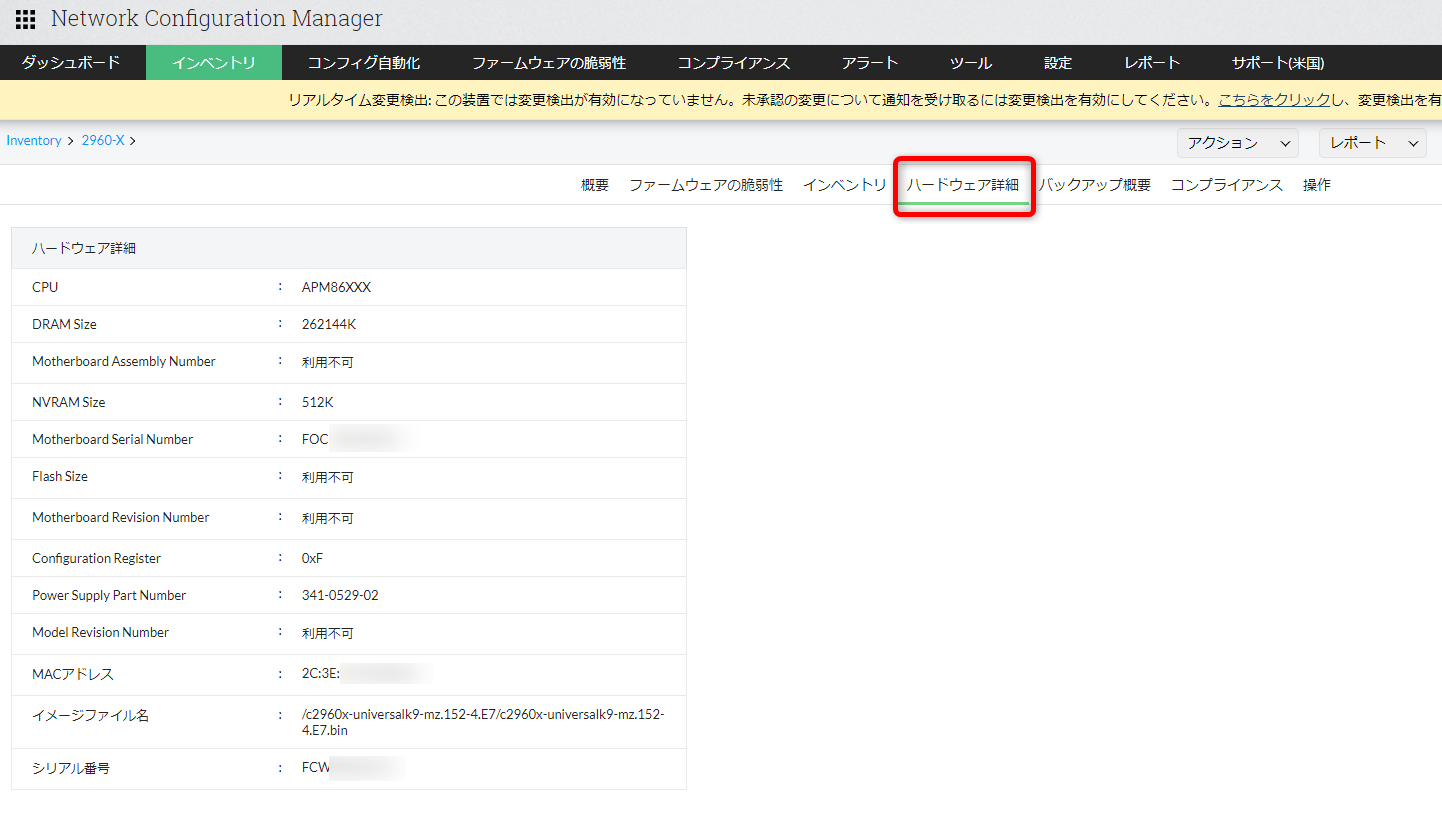
Task: Click the NVRAM Size label
Action: point(69,402)
